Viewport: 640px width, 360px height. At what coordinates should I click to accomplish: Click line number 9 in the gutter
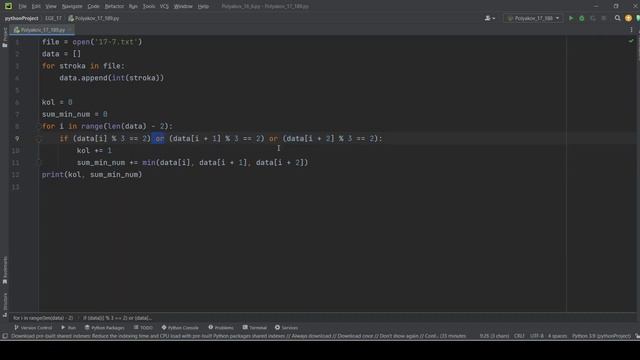point(17,138)
